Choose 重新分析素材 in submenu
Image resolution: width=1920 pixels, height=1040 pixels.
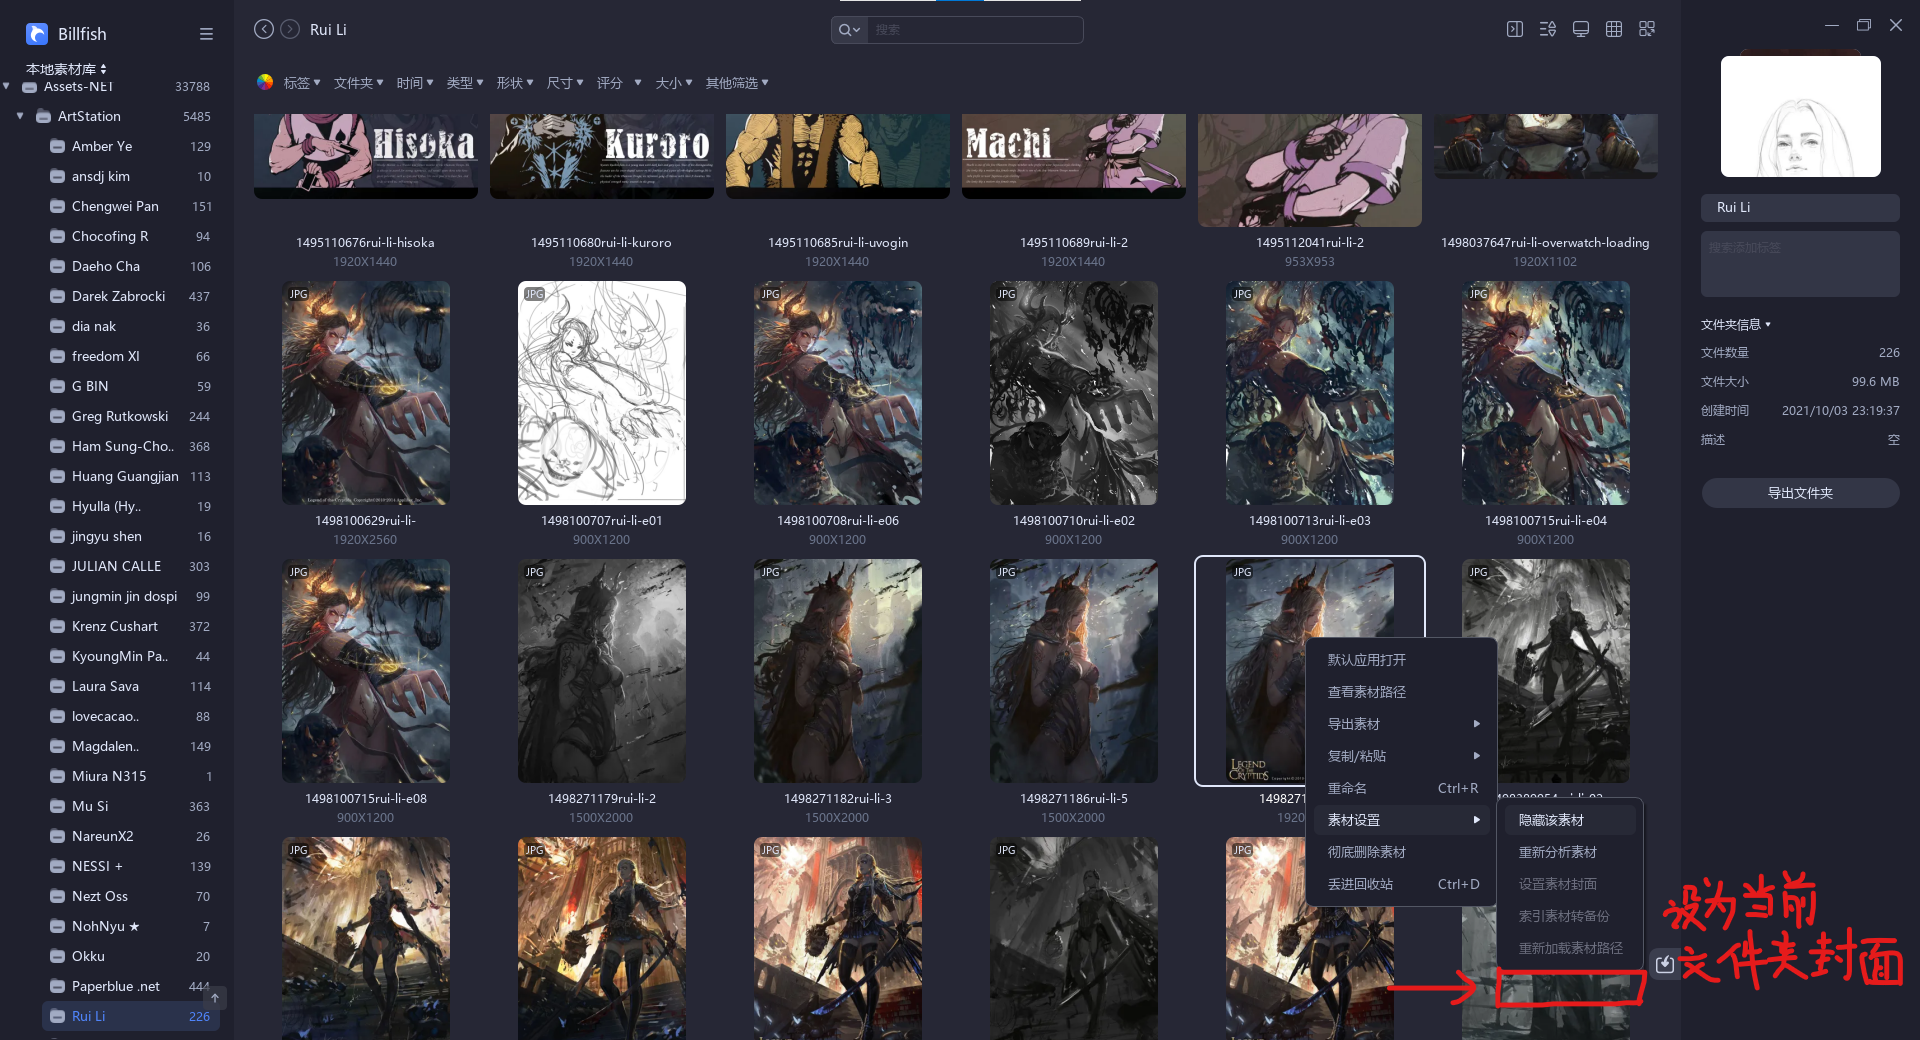click(1570, 852)
